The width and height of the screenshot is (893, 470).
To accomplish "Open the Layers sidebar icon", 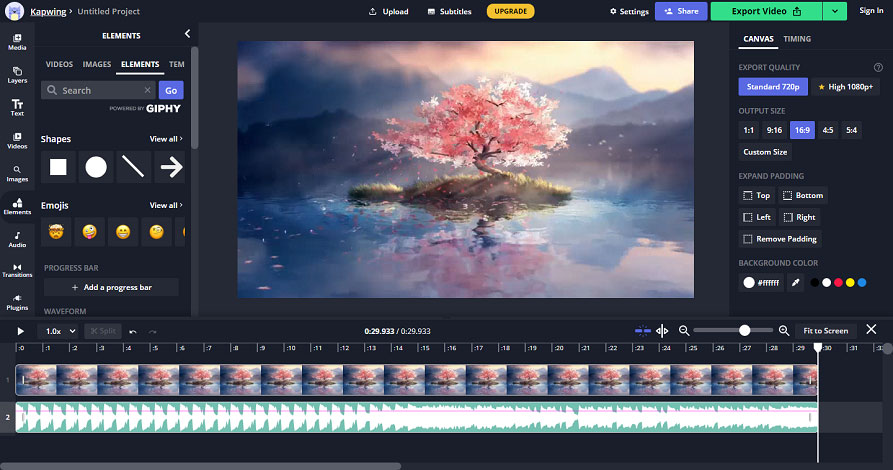I will (x=17, y=75).
